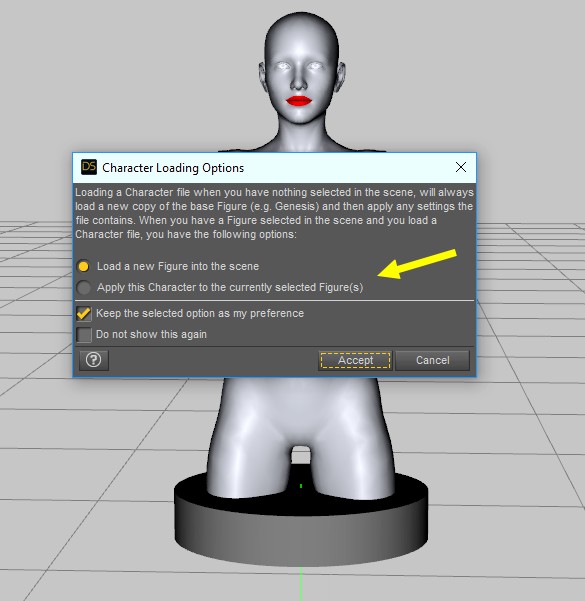
Task: Open help with the question mark button
Action: tap(94, 360)
